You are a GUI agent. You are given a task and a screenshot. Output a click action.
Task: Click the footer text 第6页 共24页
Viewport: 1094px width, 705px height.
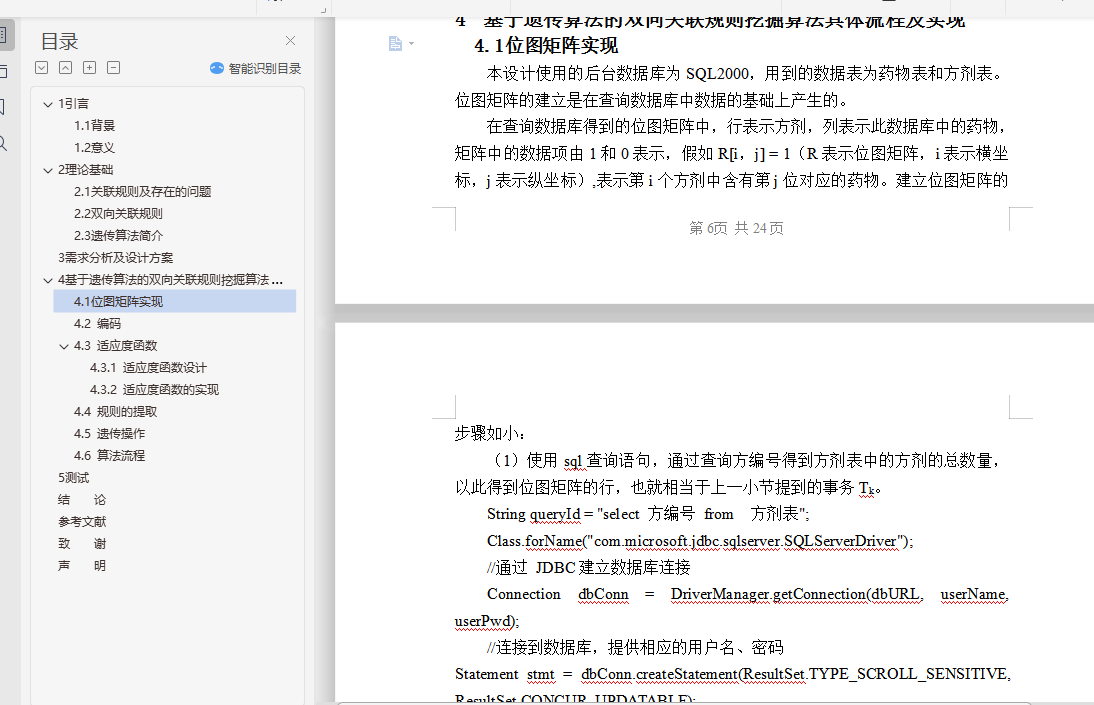pyautogui.click(x=736, y=228)
